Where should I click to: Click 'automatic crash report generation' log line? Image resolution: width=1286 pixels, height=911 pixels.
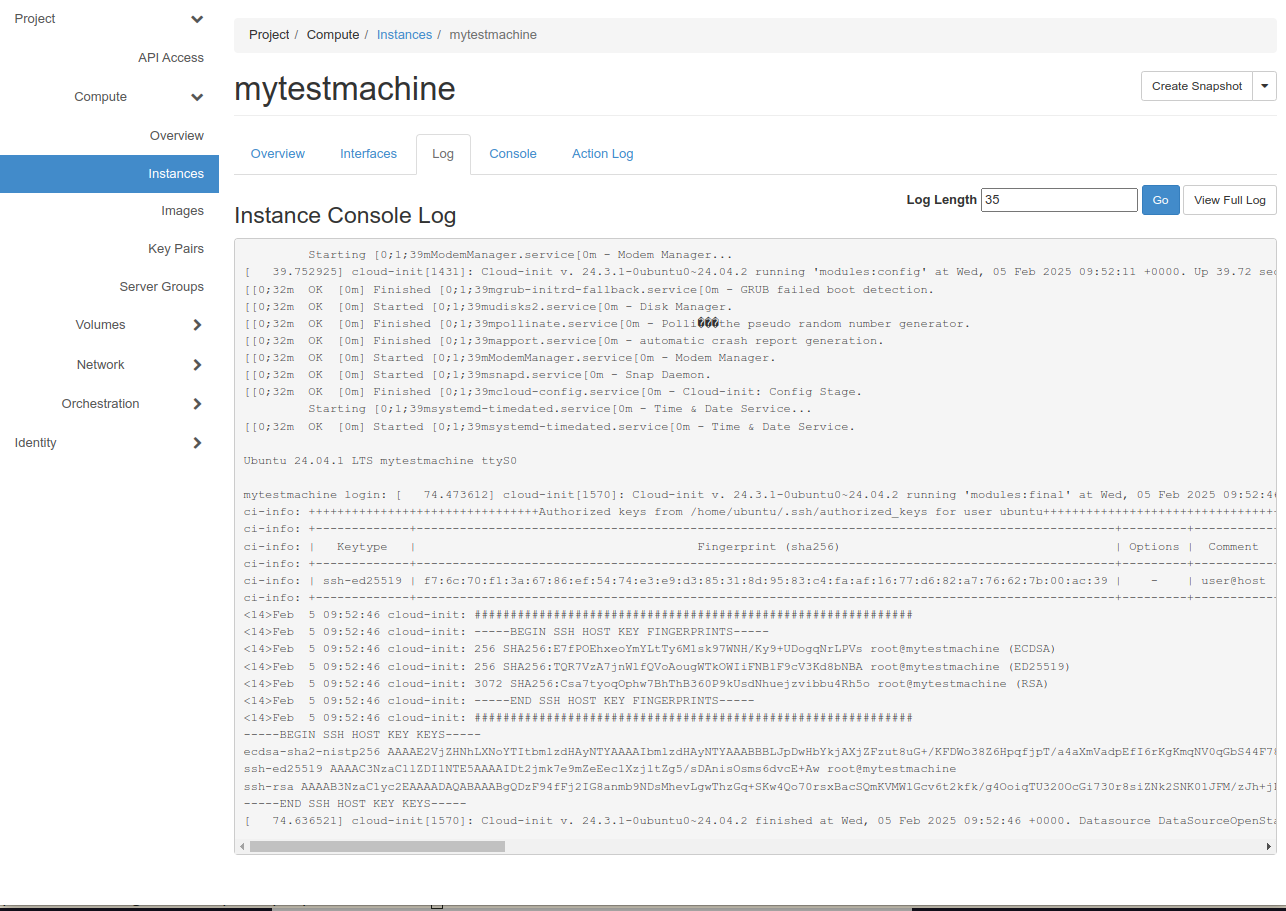564,341
